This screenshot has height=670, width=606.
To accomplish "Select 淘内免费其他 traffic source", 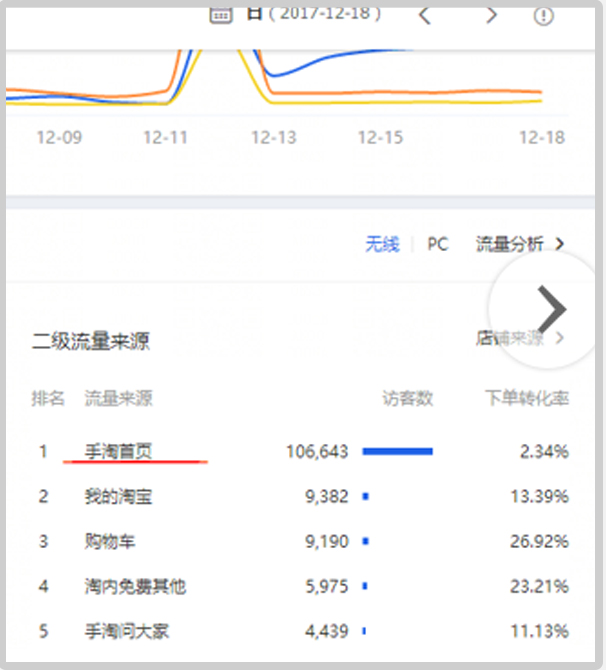I will 135,587.
